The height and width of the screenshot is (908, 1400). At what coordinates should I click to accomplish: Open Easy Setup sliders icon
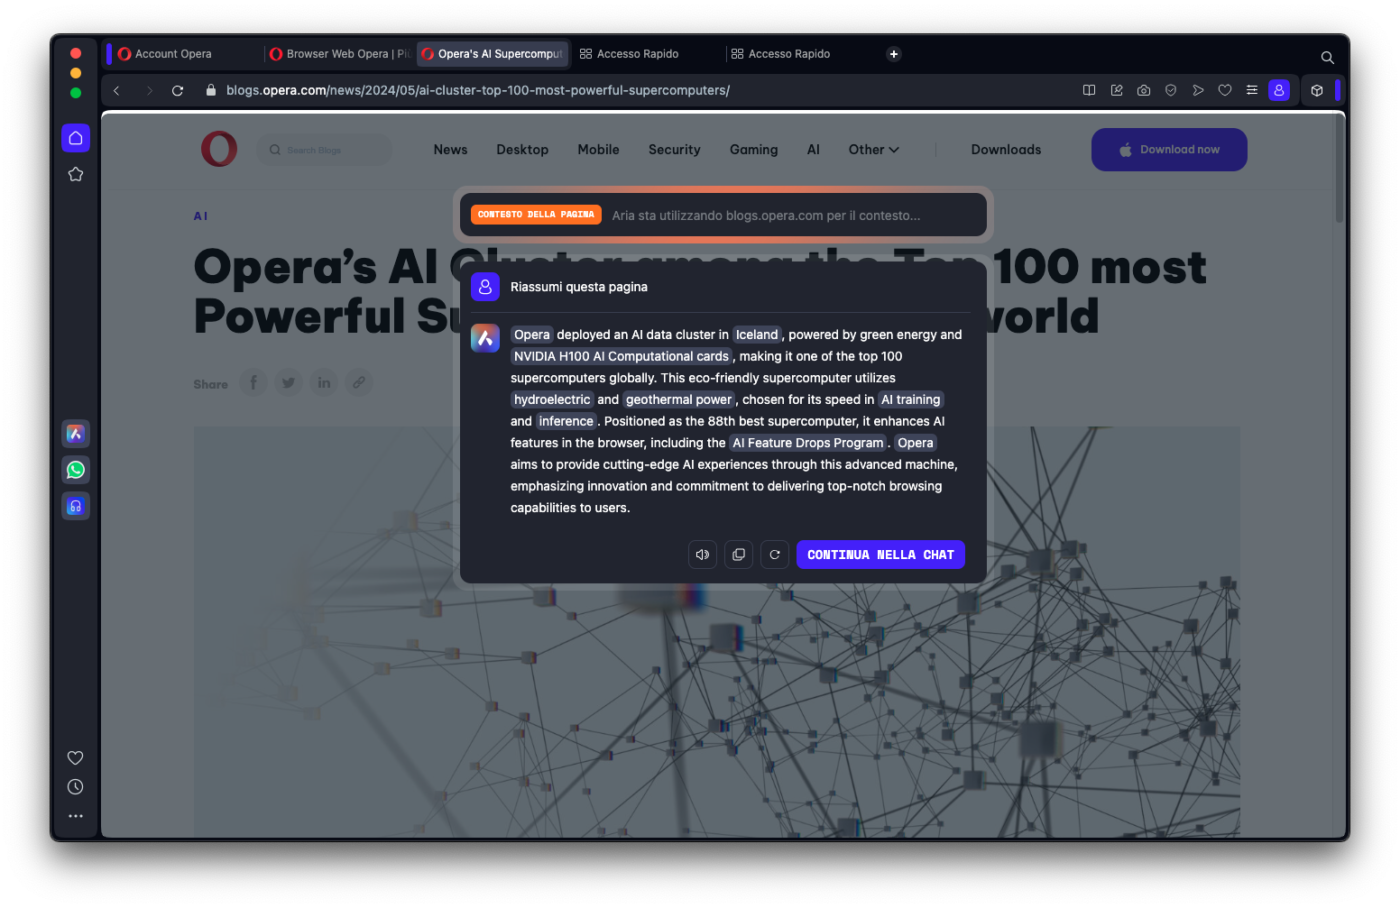click(1252, 90)
